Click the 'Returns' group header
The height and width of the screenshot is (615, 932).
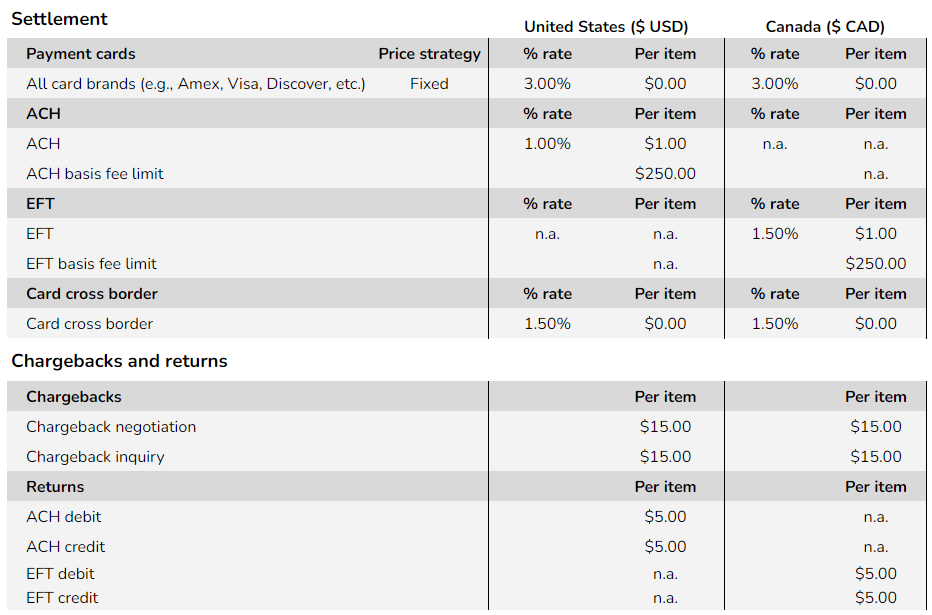(55, 487)
